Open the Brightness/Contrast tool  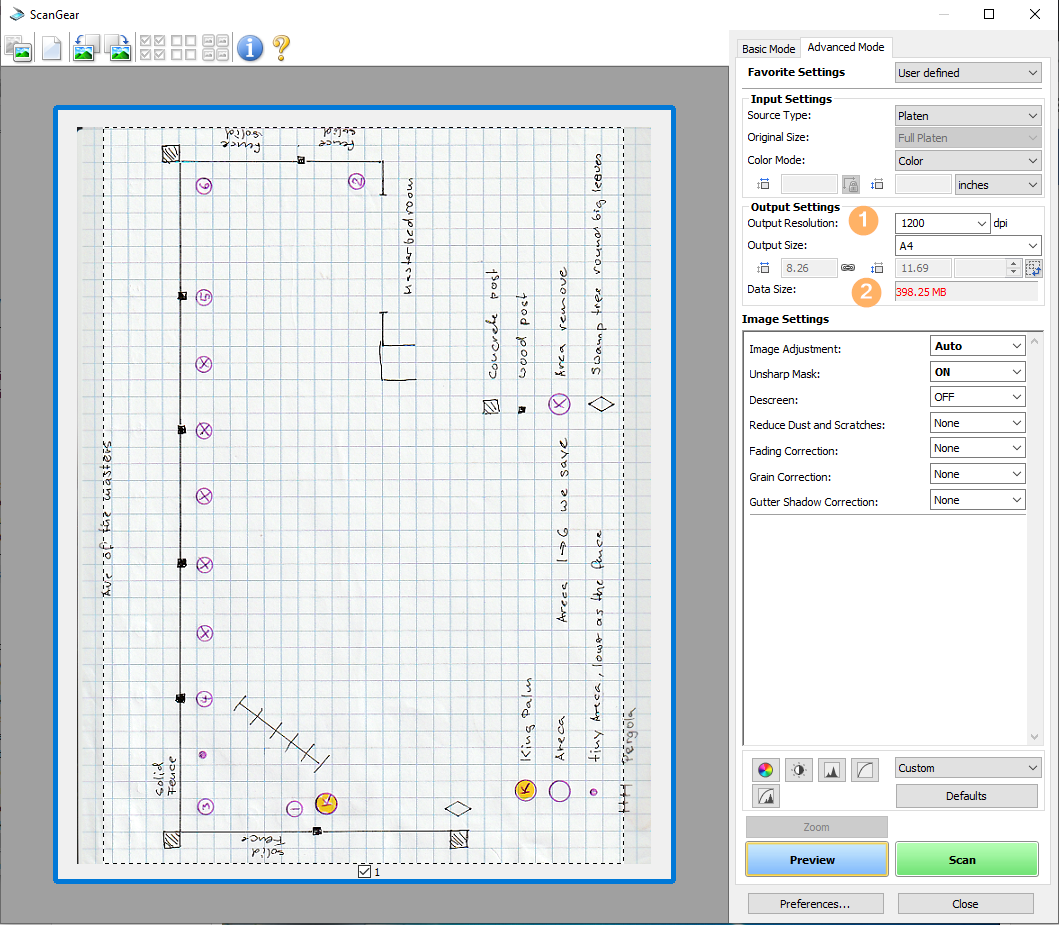[798, 770]
